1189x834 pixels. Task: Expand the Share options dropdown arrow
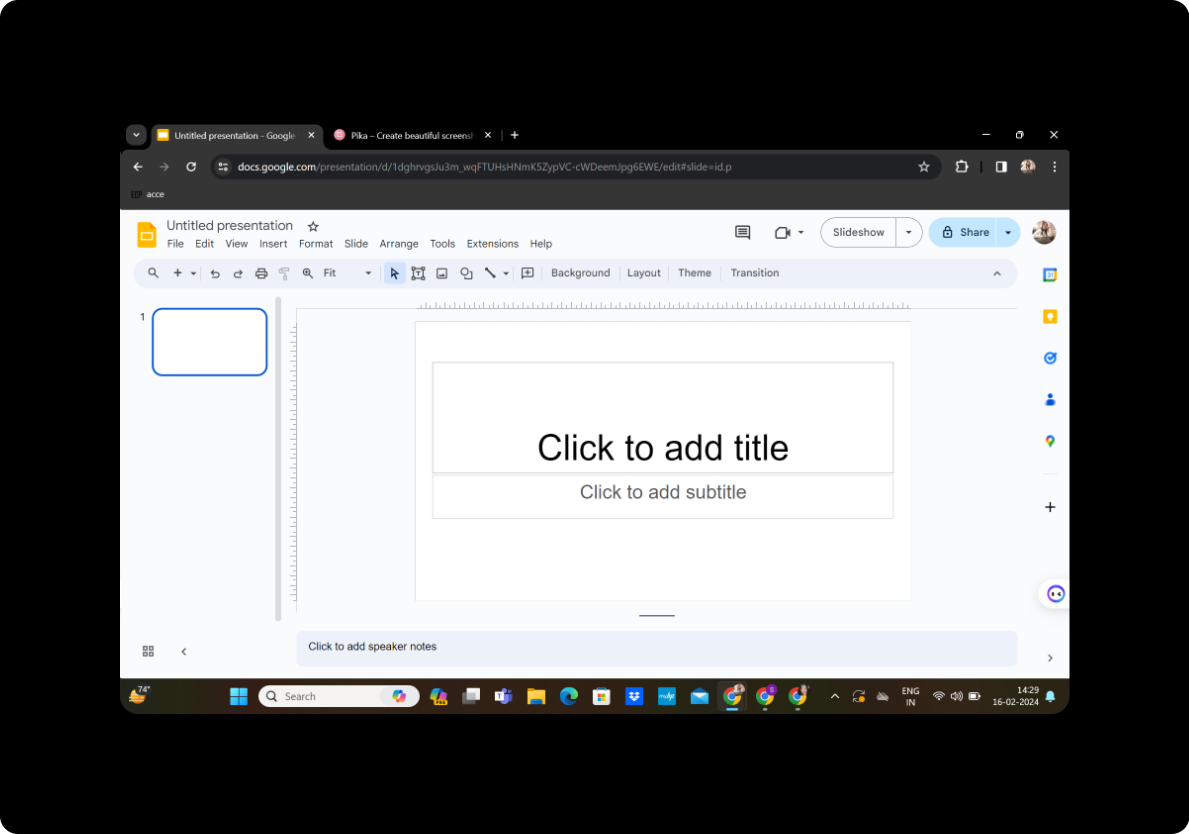[x=1009, y=232]
